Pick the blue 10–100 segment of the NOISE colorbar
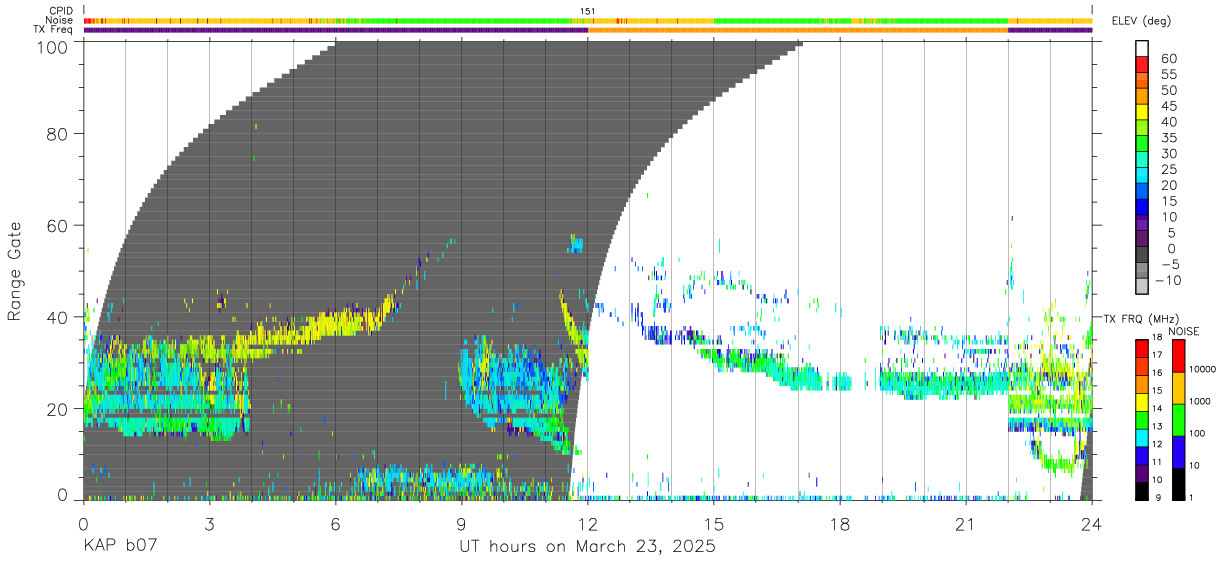The height and width of the screenshot is (567, 1228). 1178,451
